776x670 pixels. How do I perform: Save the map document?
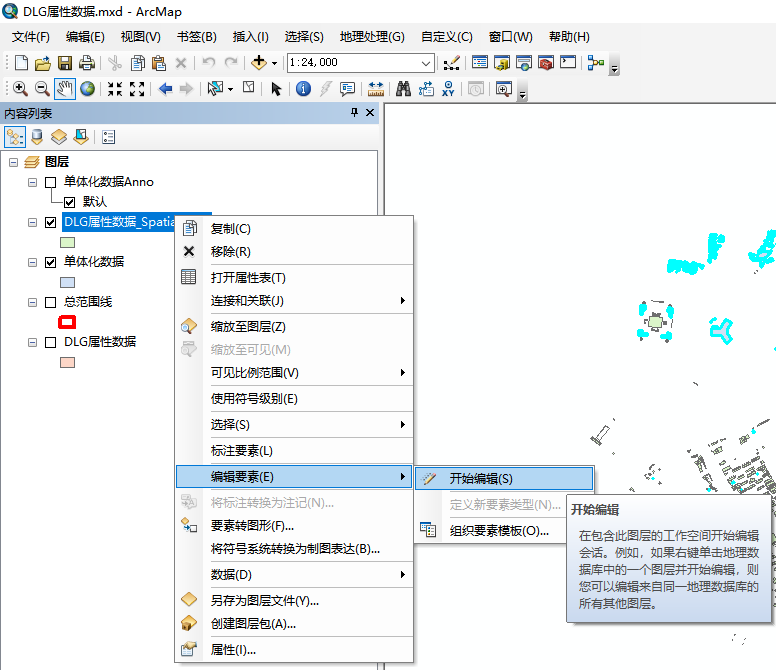[65, 63]
